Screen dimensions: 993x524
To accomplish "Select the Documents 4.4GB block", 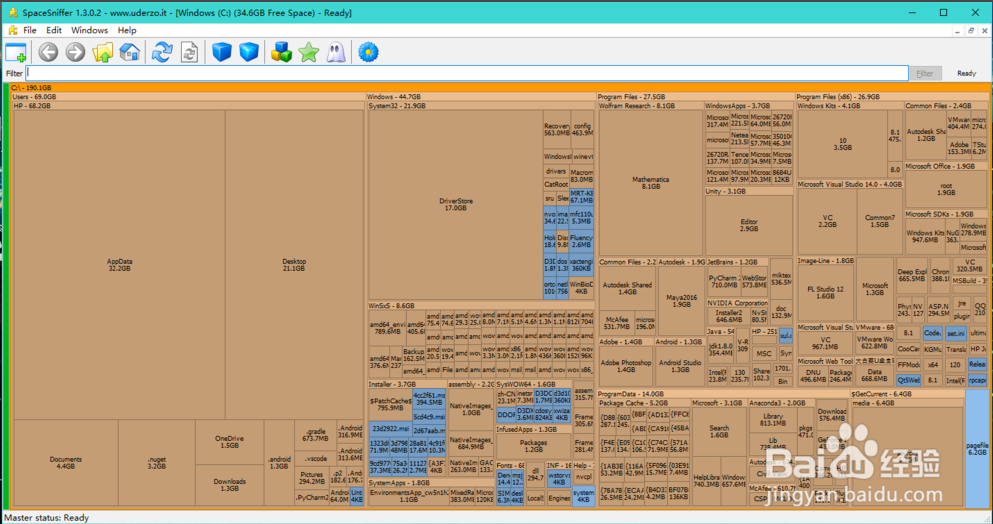I will tap(66, 463).
